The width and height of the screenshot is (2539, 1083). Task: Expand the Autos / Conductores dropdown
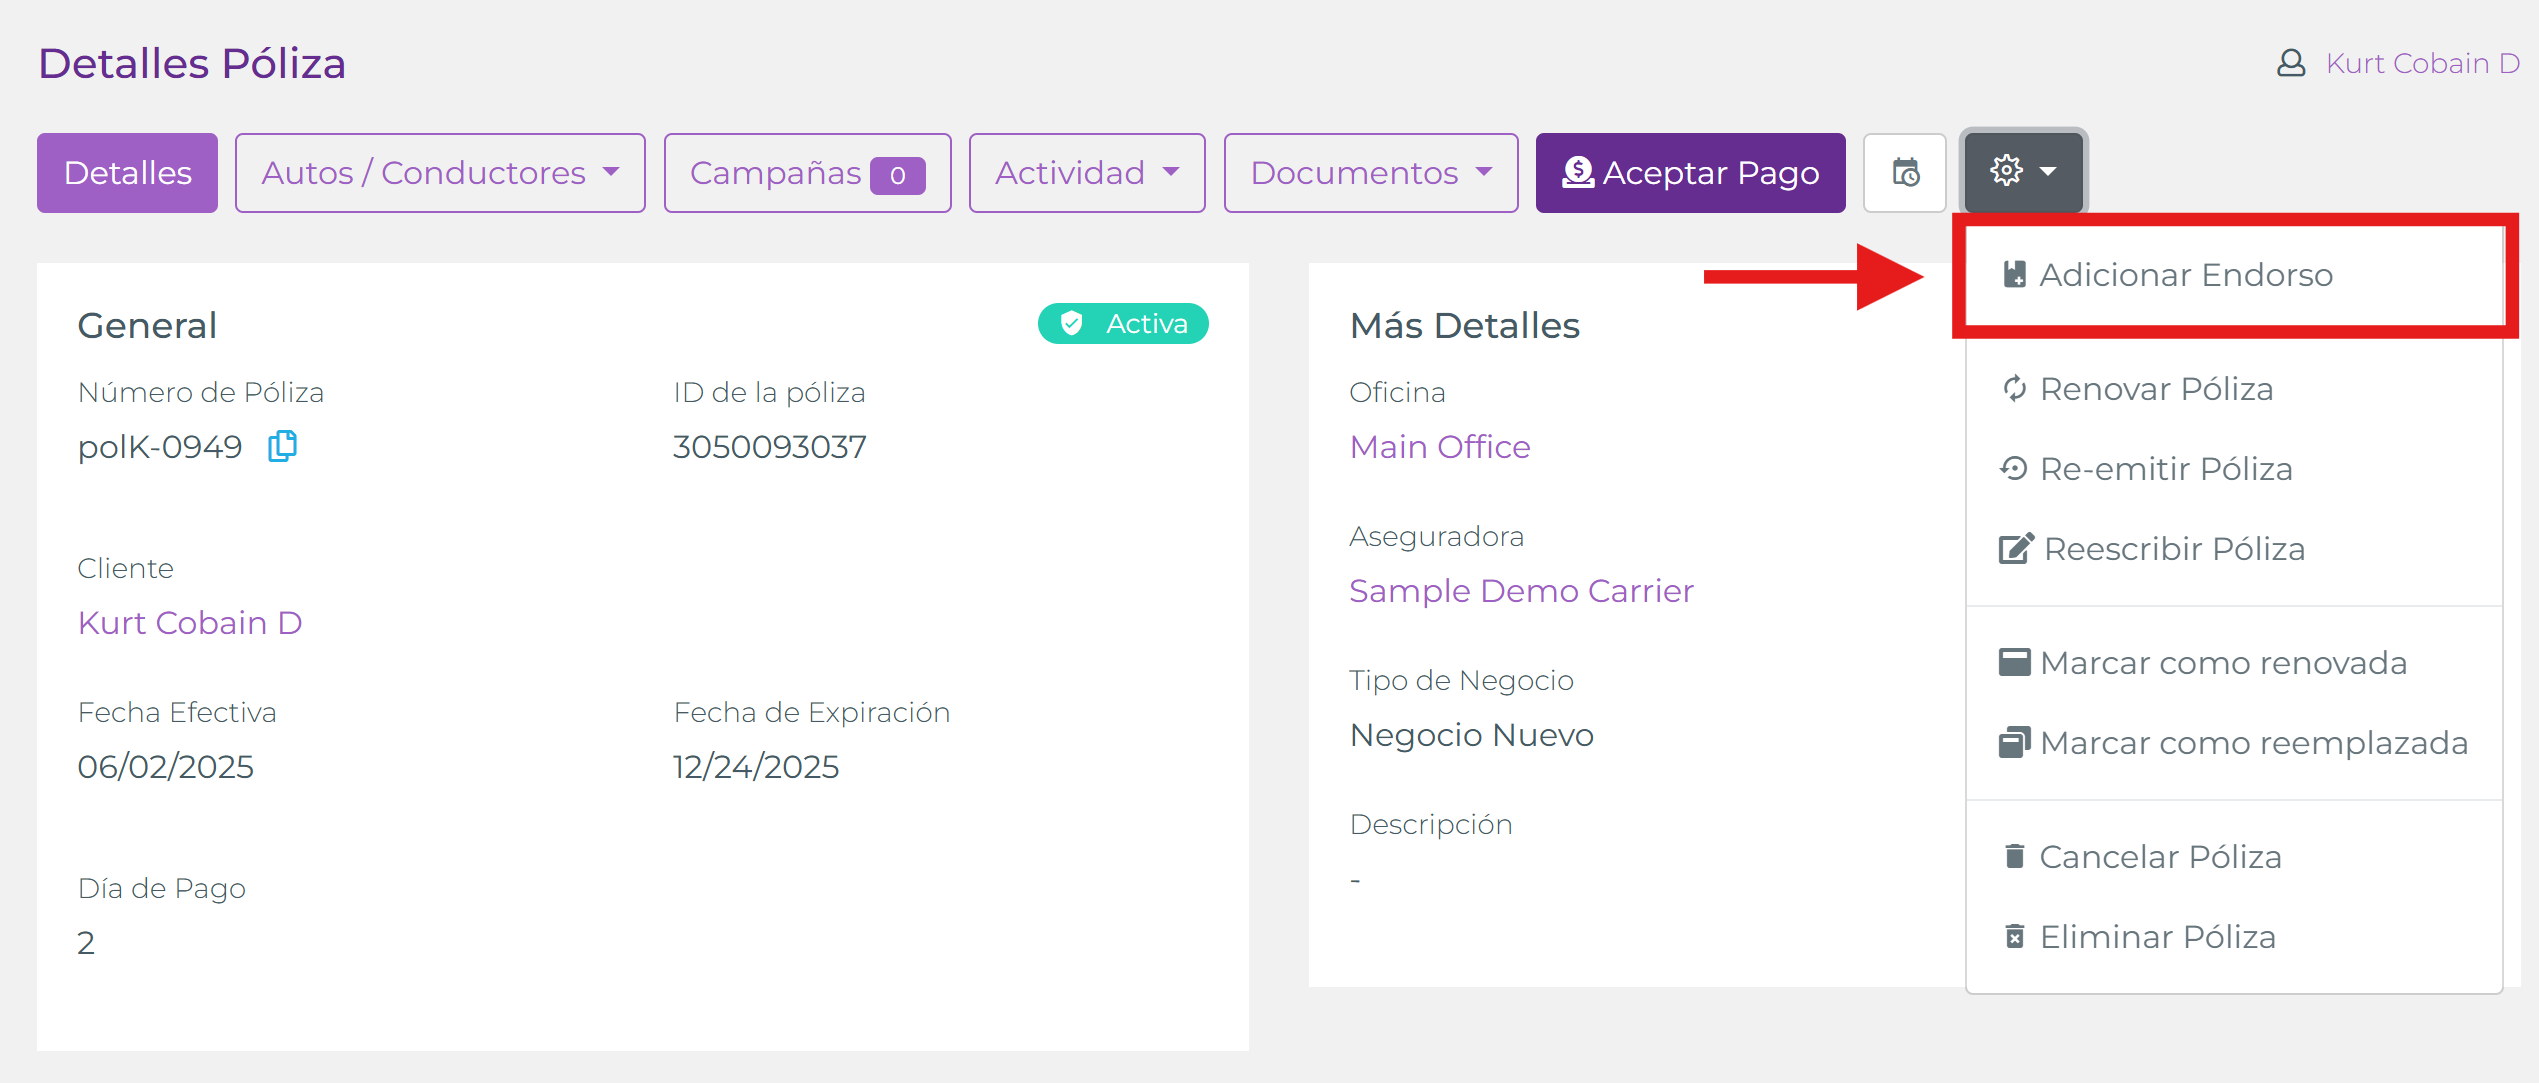click(440, 173)
